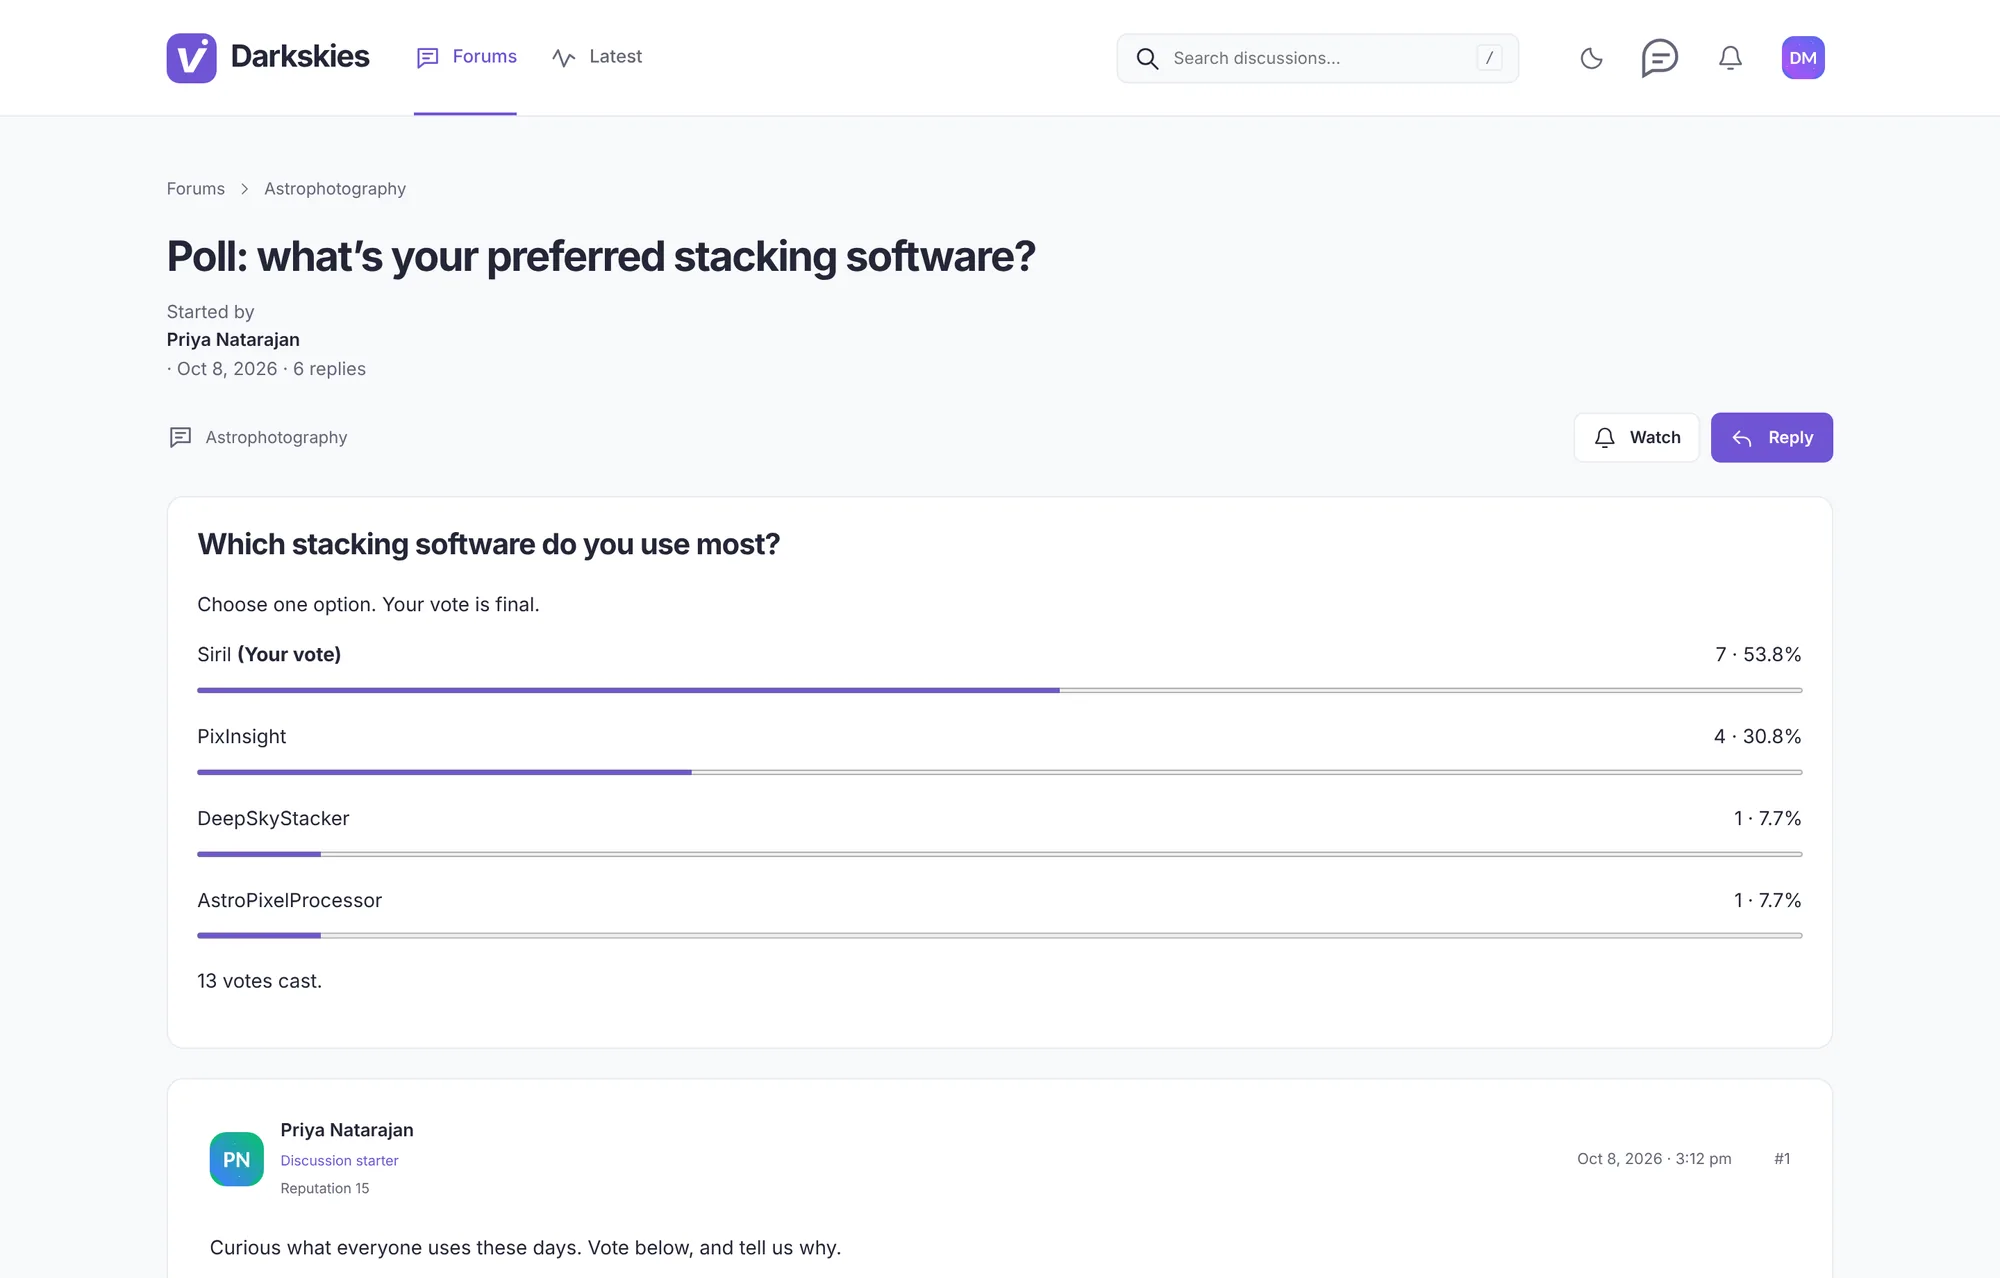Click the search magnifier icon
Viewport: 2000px width, 1278px height.
tap(1147, 59)
